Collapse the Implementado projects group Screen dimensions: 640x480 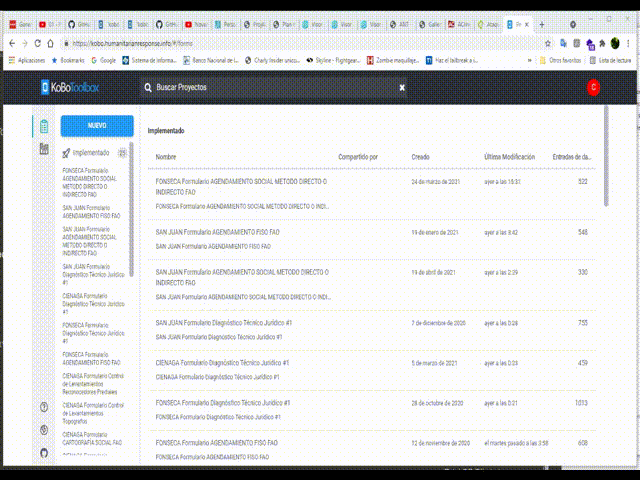(x=85, y=153)
